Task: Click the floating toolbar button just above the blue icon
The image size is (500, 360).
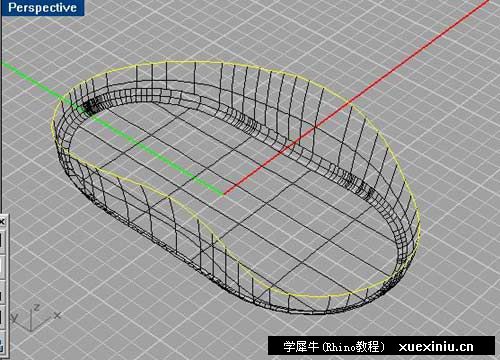Action: coord(2,317)
